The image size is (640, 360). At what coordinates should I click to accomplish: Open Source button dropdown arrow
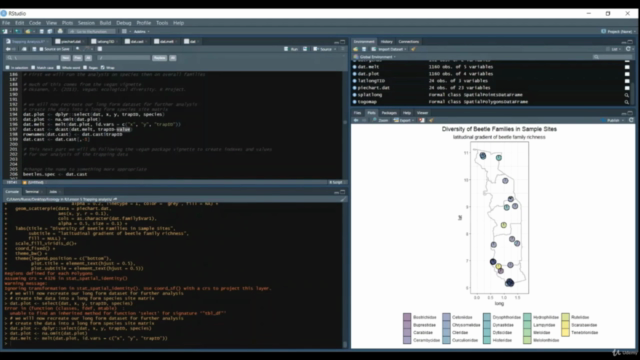[335, 49]
